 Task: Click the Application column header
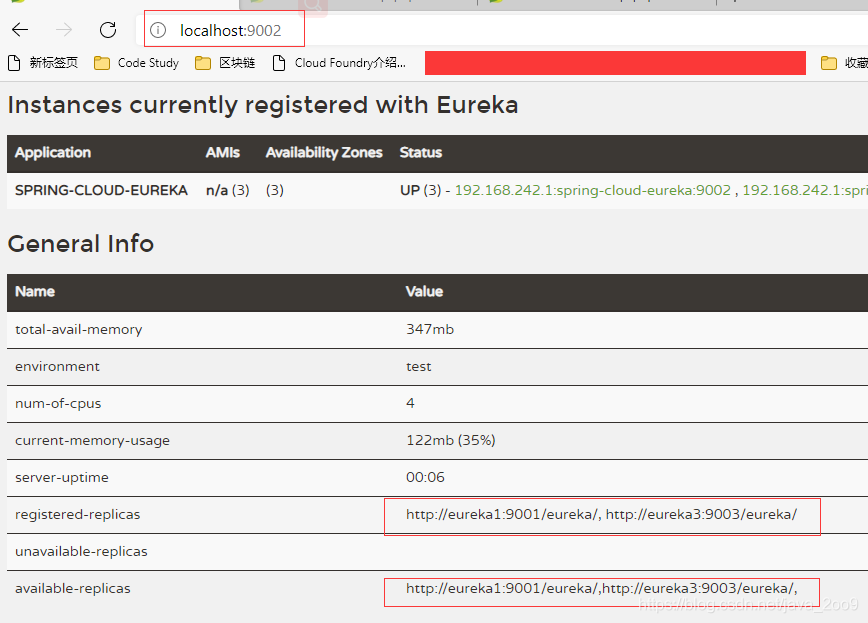[x=53, y=152]
